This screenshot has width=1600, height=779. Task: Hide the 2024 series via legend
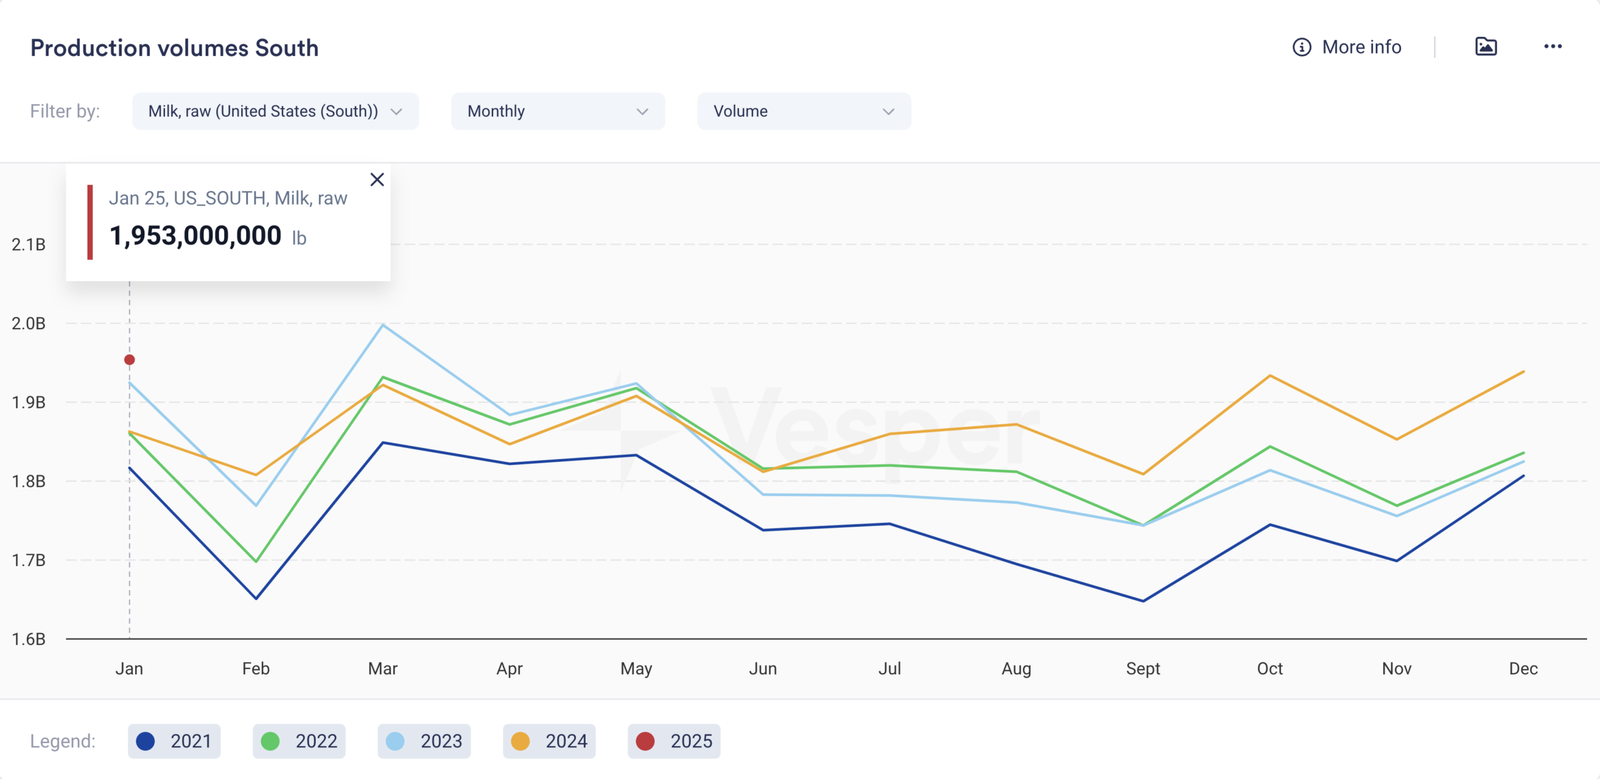click(549, 741)
